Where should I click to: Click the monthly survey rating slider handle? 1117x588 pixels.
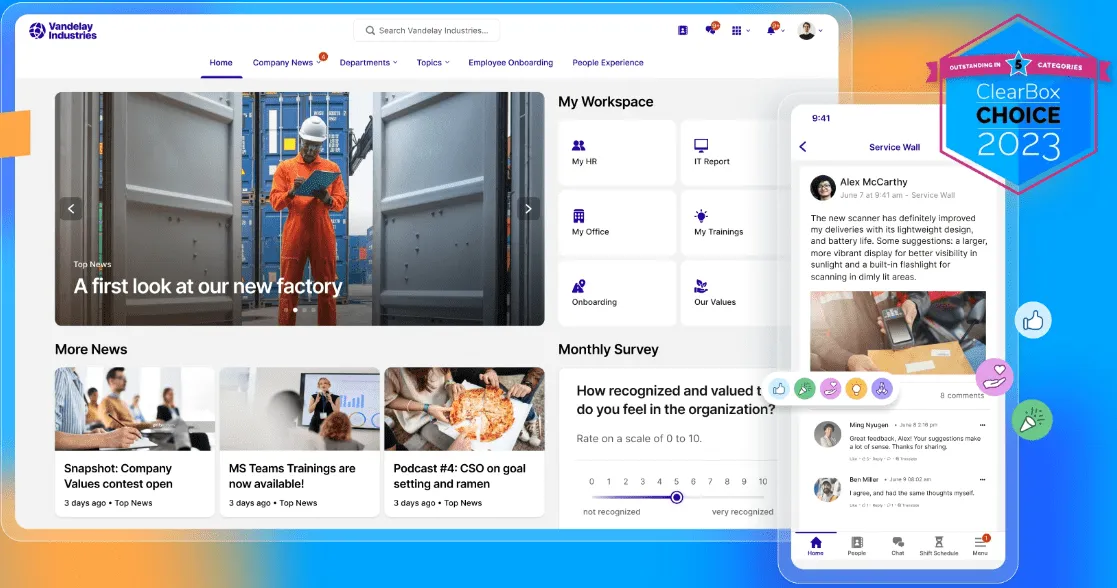click(x=677, y=497)
